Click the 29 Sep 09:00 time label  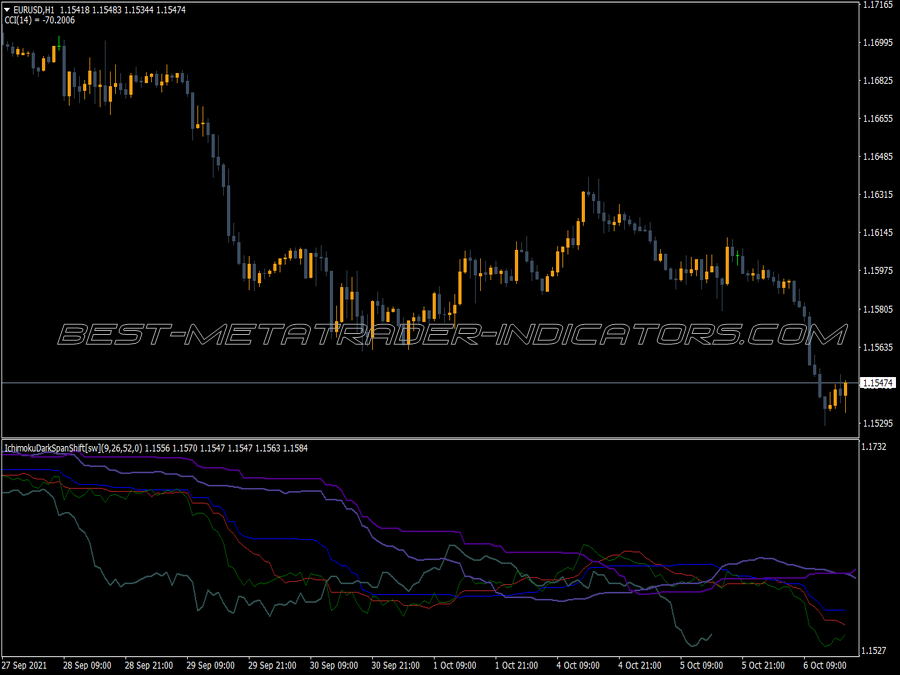pyautogui.click(x=210, y=665)
